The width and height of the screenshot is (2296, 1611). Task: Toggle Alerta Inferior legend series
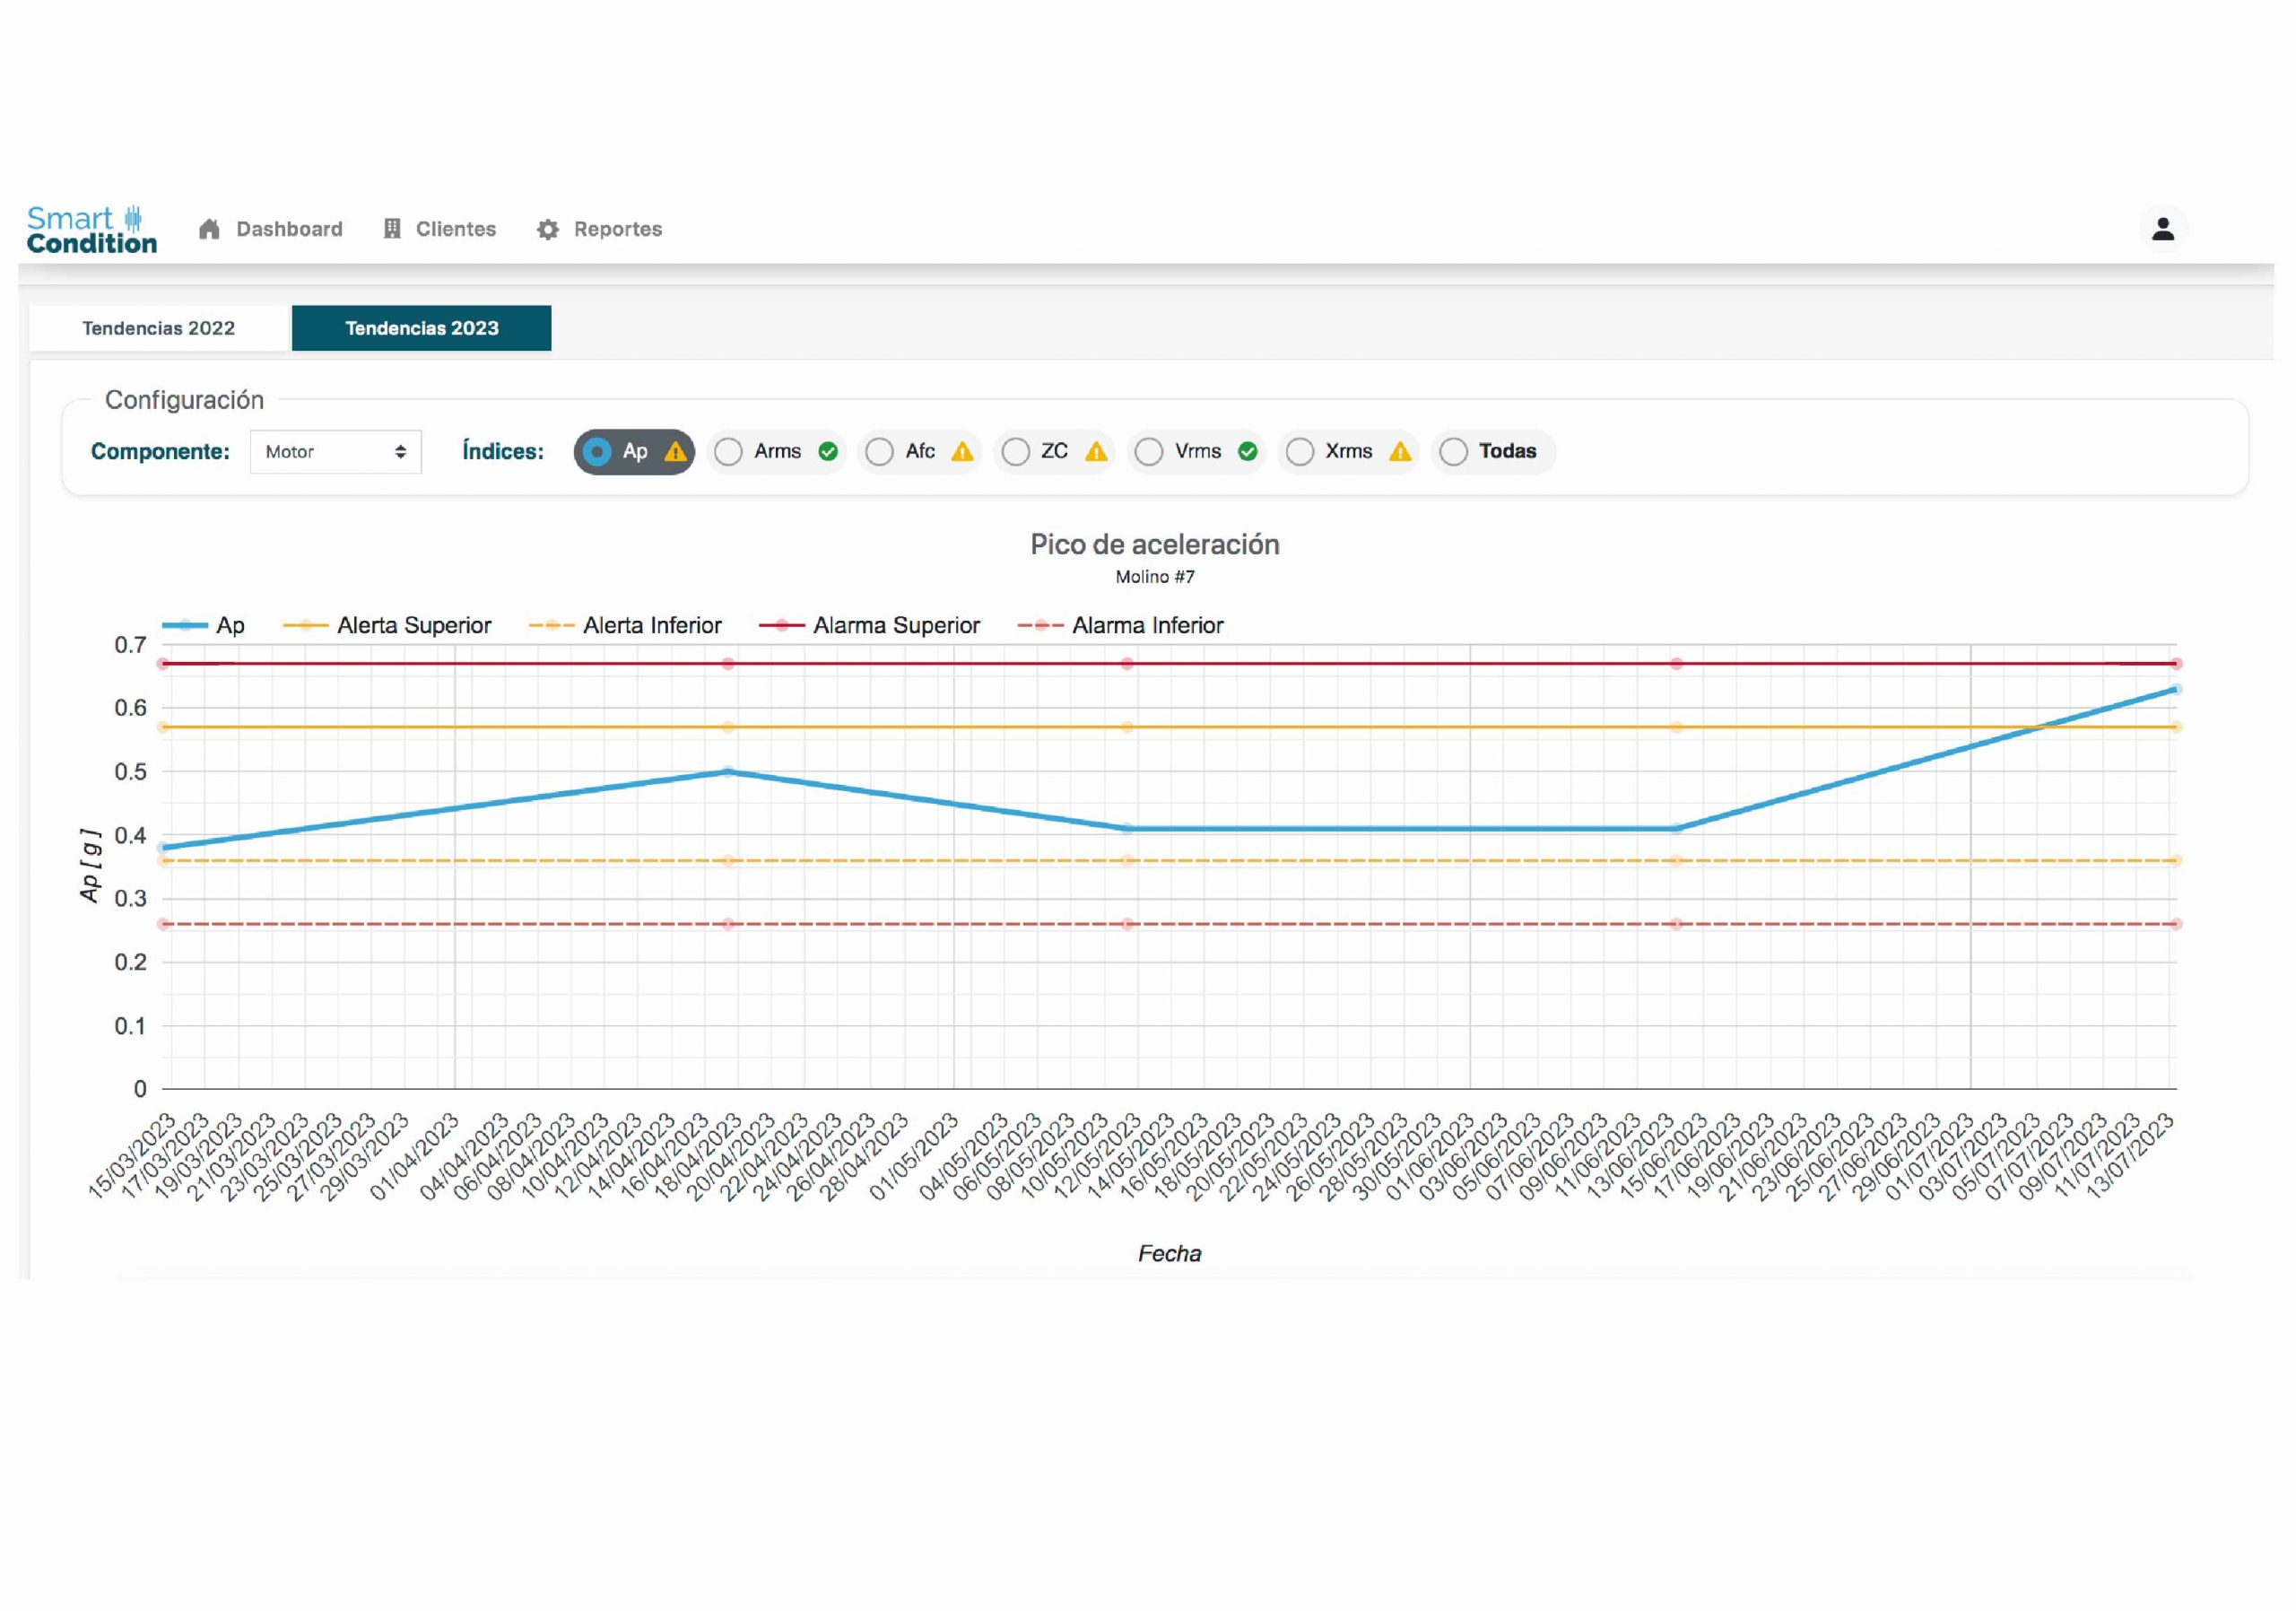[651, 626]
